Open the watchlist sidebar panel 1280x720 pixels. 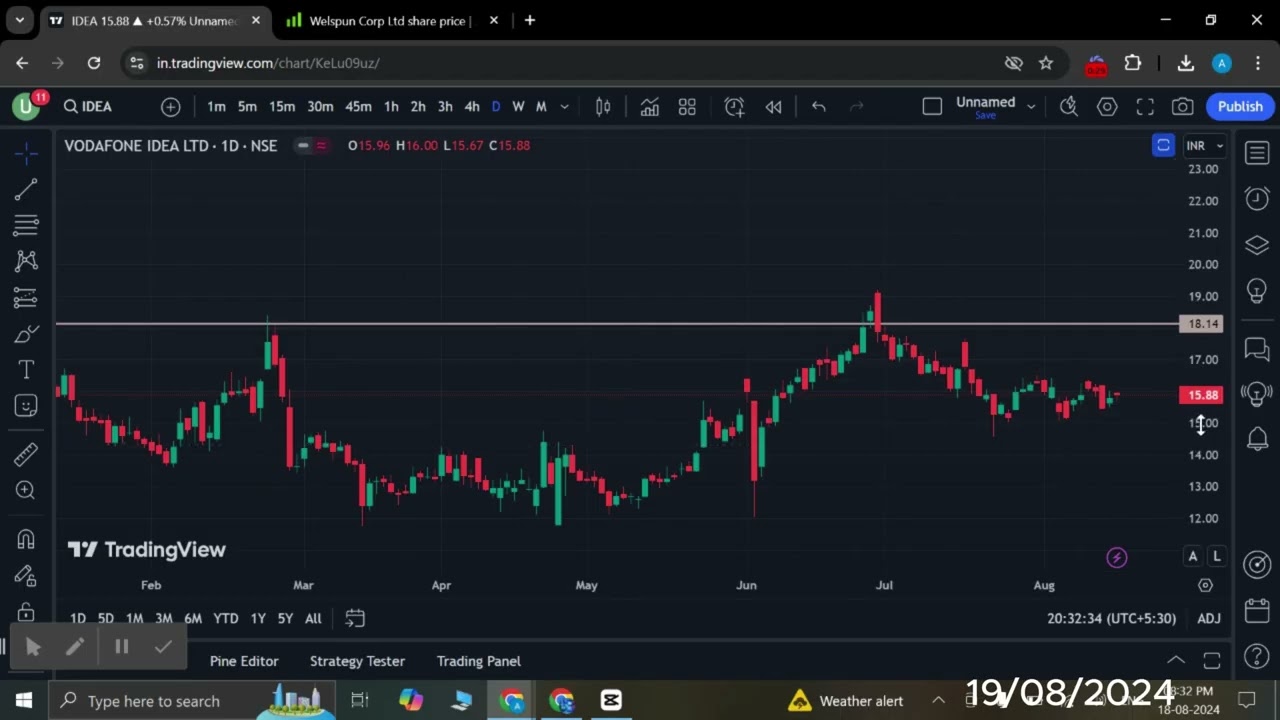(x=1257, y=152)
